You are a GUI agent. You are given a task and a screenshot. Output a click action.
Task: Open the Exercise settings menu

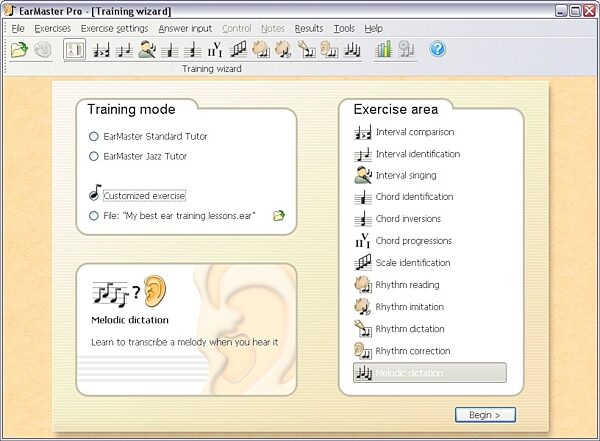[x=114, y=29]
